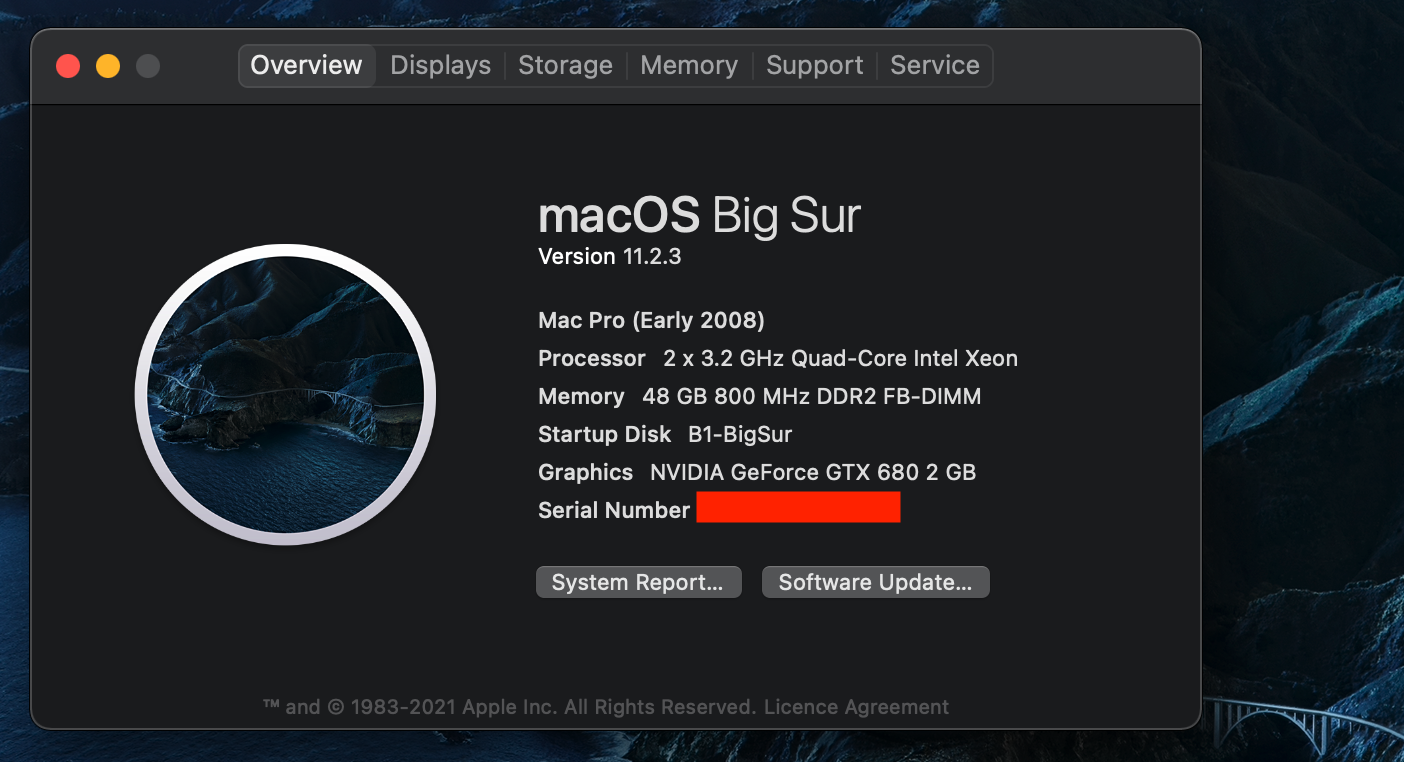1404x762 pixels.
Task: Click the greyed-out zoom window button
Action: coord(148,67)
